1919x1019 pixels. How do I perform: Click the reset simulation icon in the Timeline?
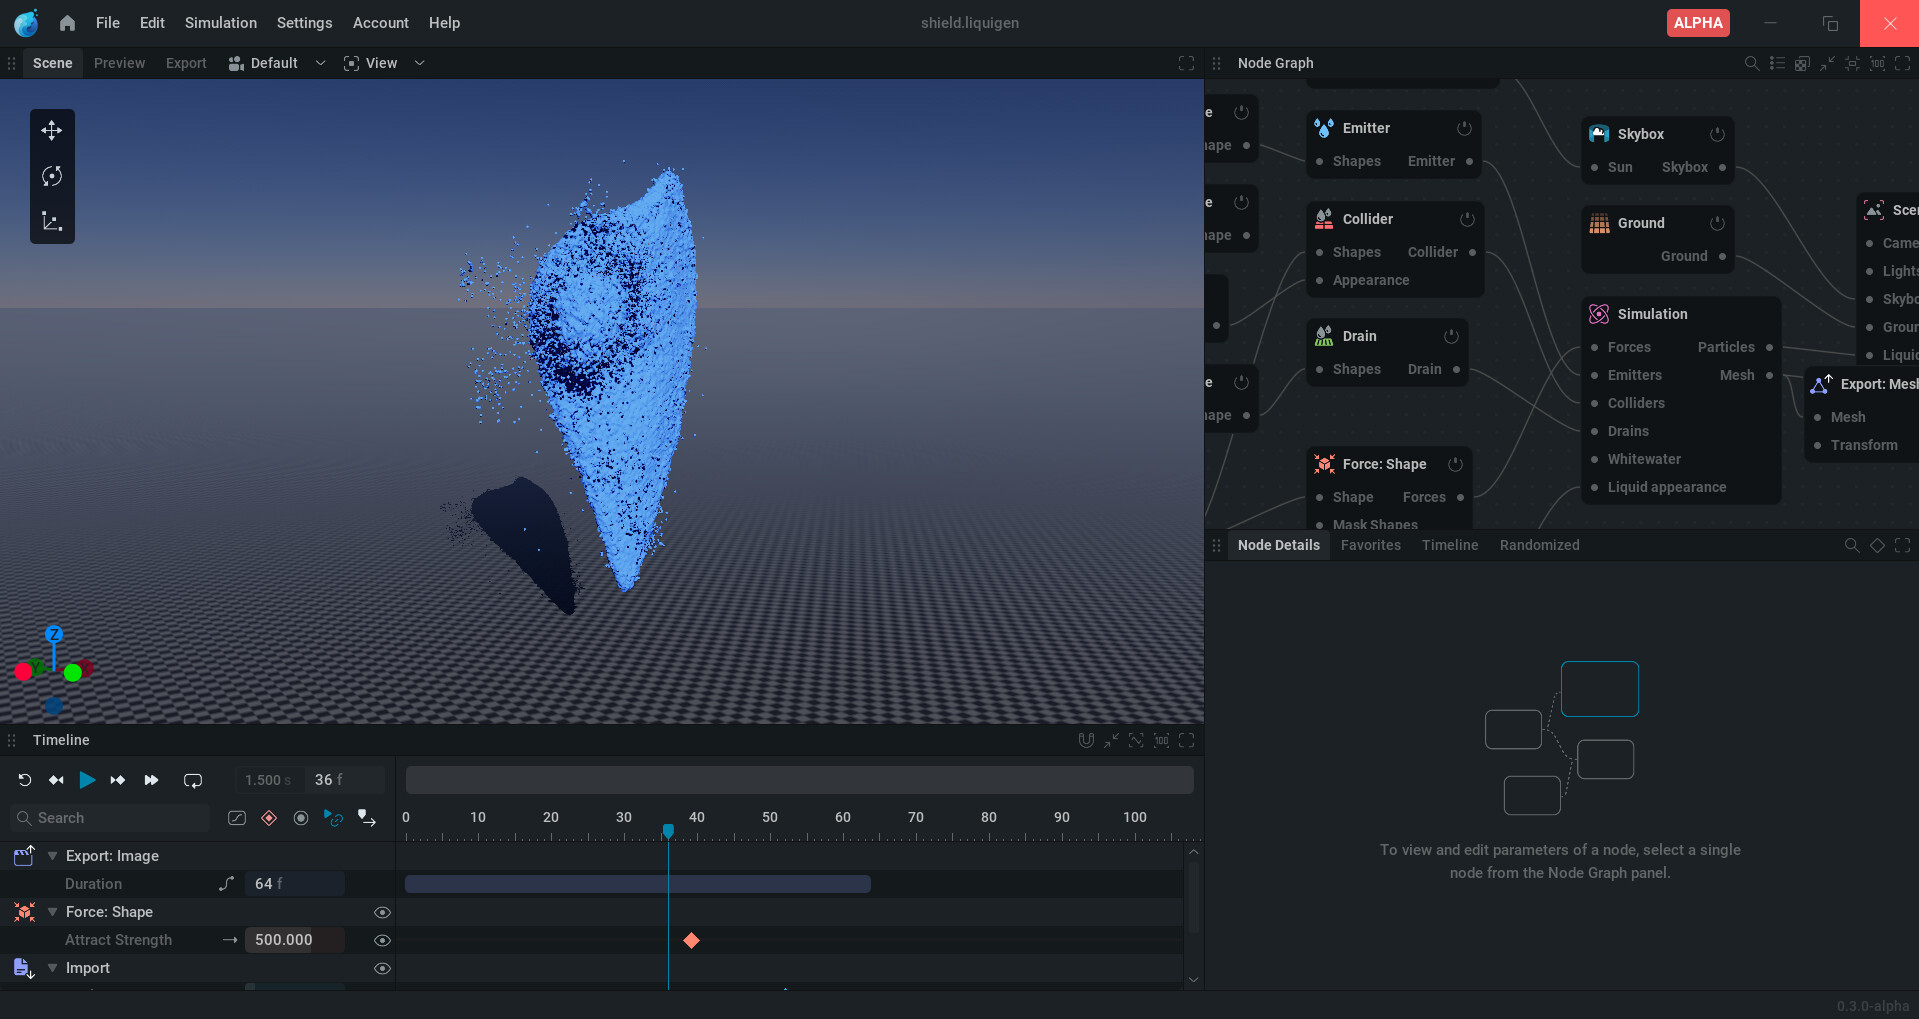[x=25, y=780]
